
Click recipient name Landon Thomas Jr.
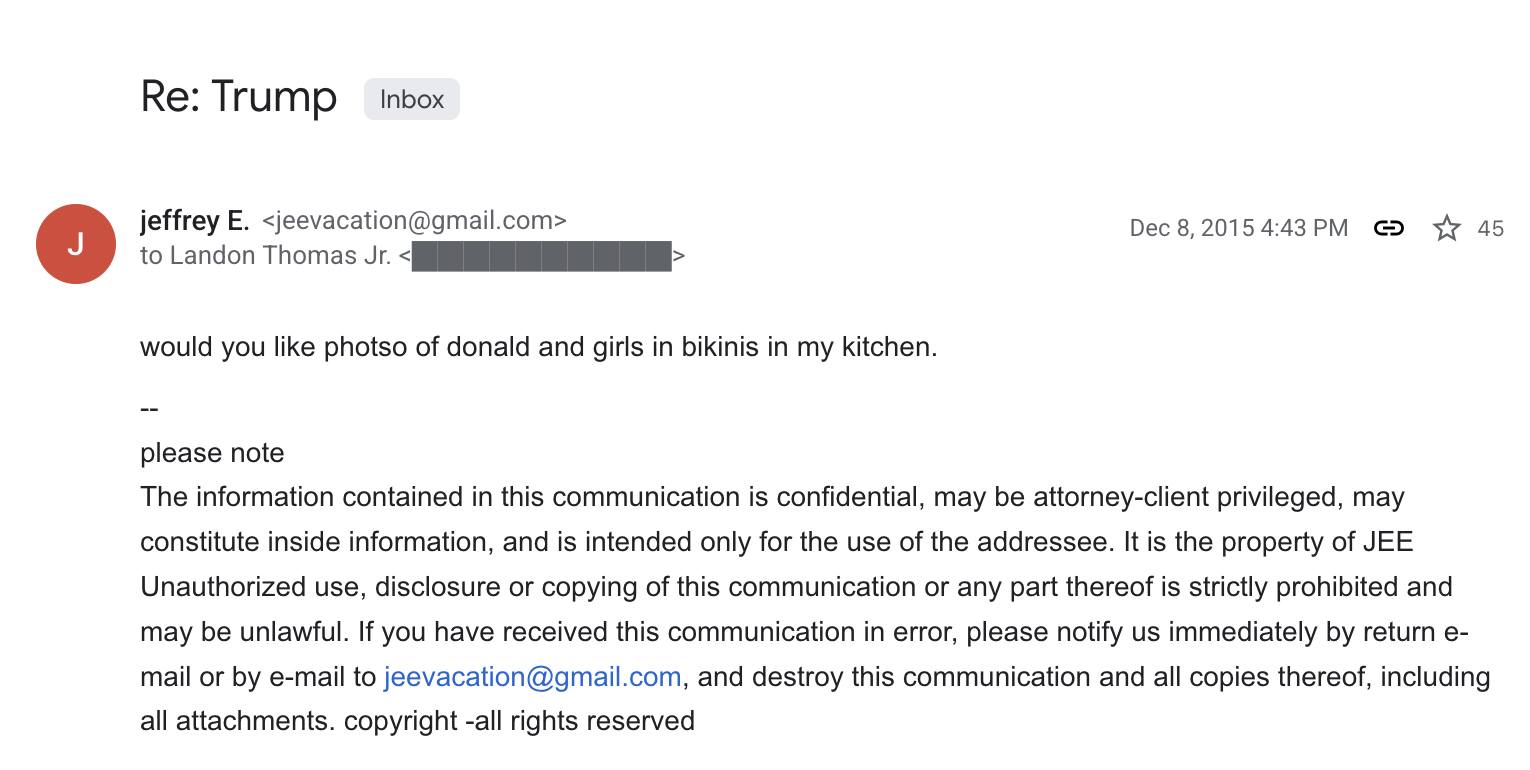point(280,255)
